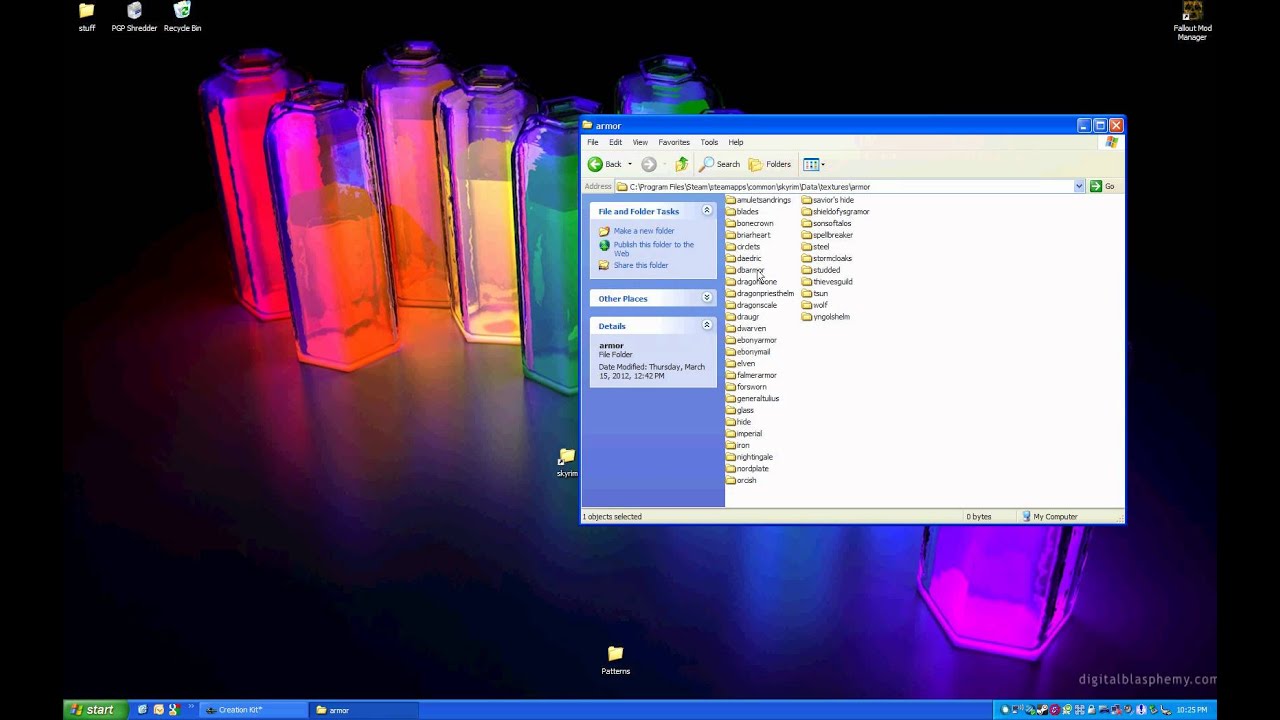Select the daedric folder icon

731,258
